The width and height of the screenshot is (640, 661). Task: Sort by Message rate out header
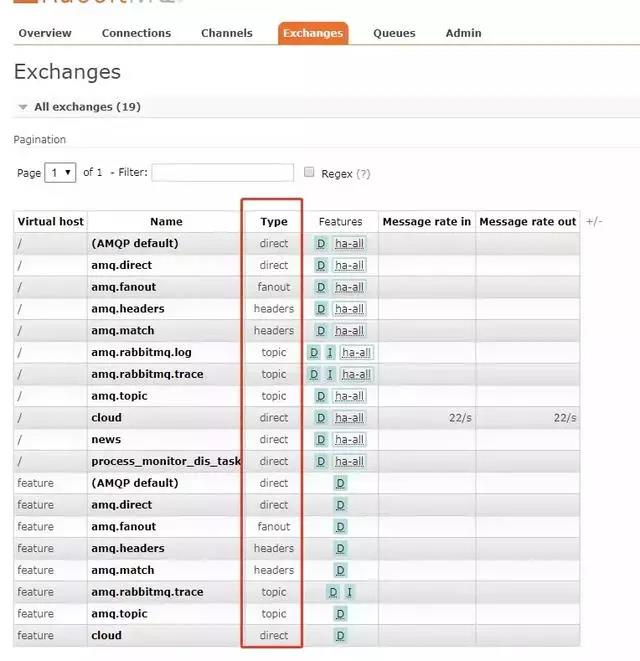point(527,221)
